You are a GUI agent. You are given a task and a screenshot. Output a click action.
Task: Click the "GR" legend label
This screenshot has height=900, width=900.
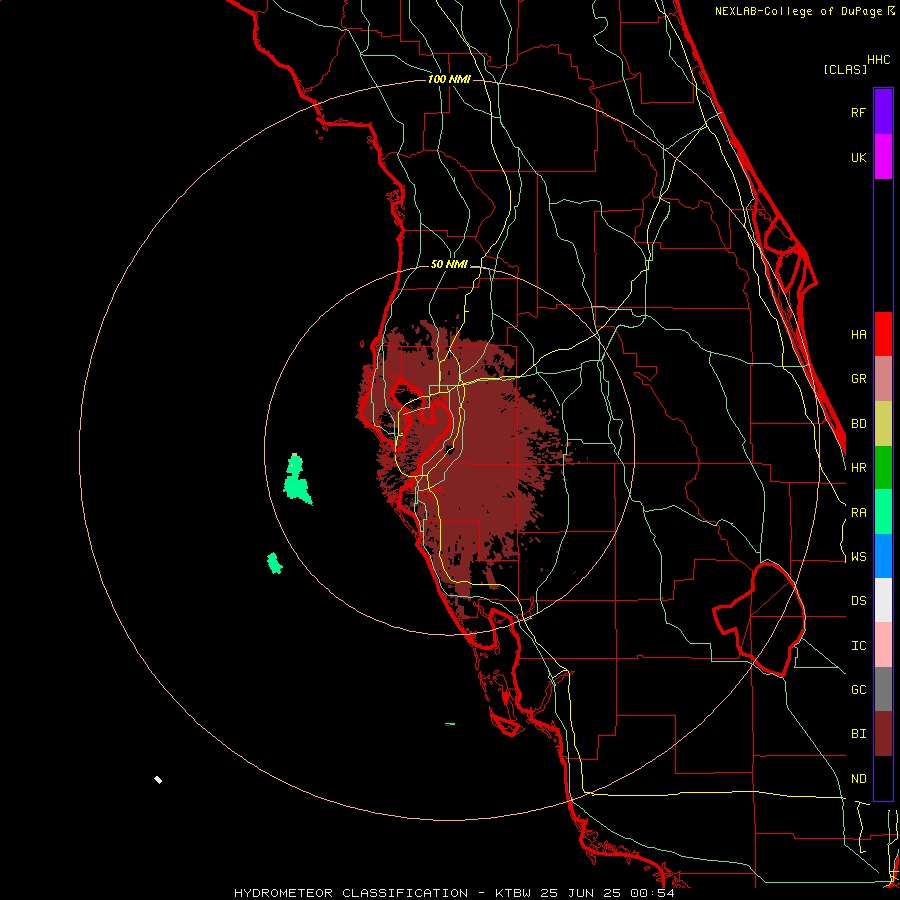point(858,379)
